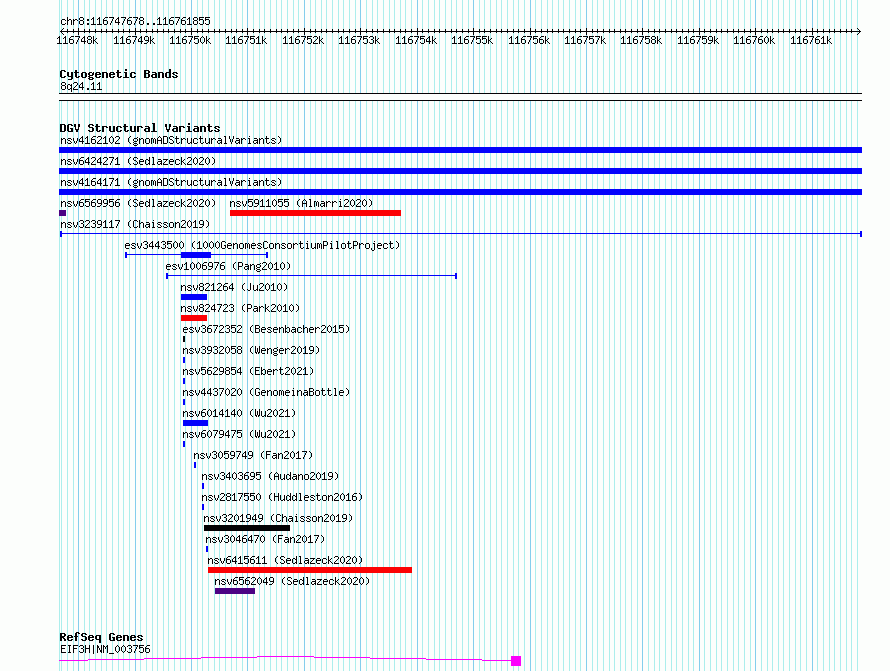Select the blue nsv4162102 variant bar
The width and height of the screenshot is (890, 671).
tap(460, 150)
